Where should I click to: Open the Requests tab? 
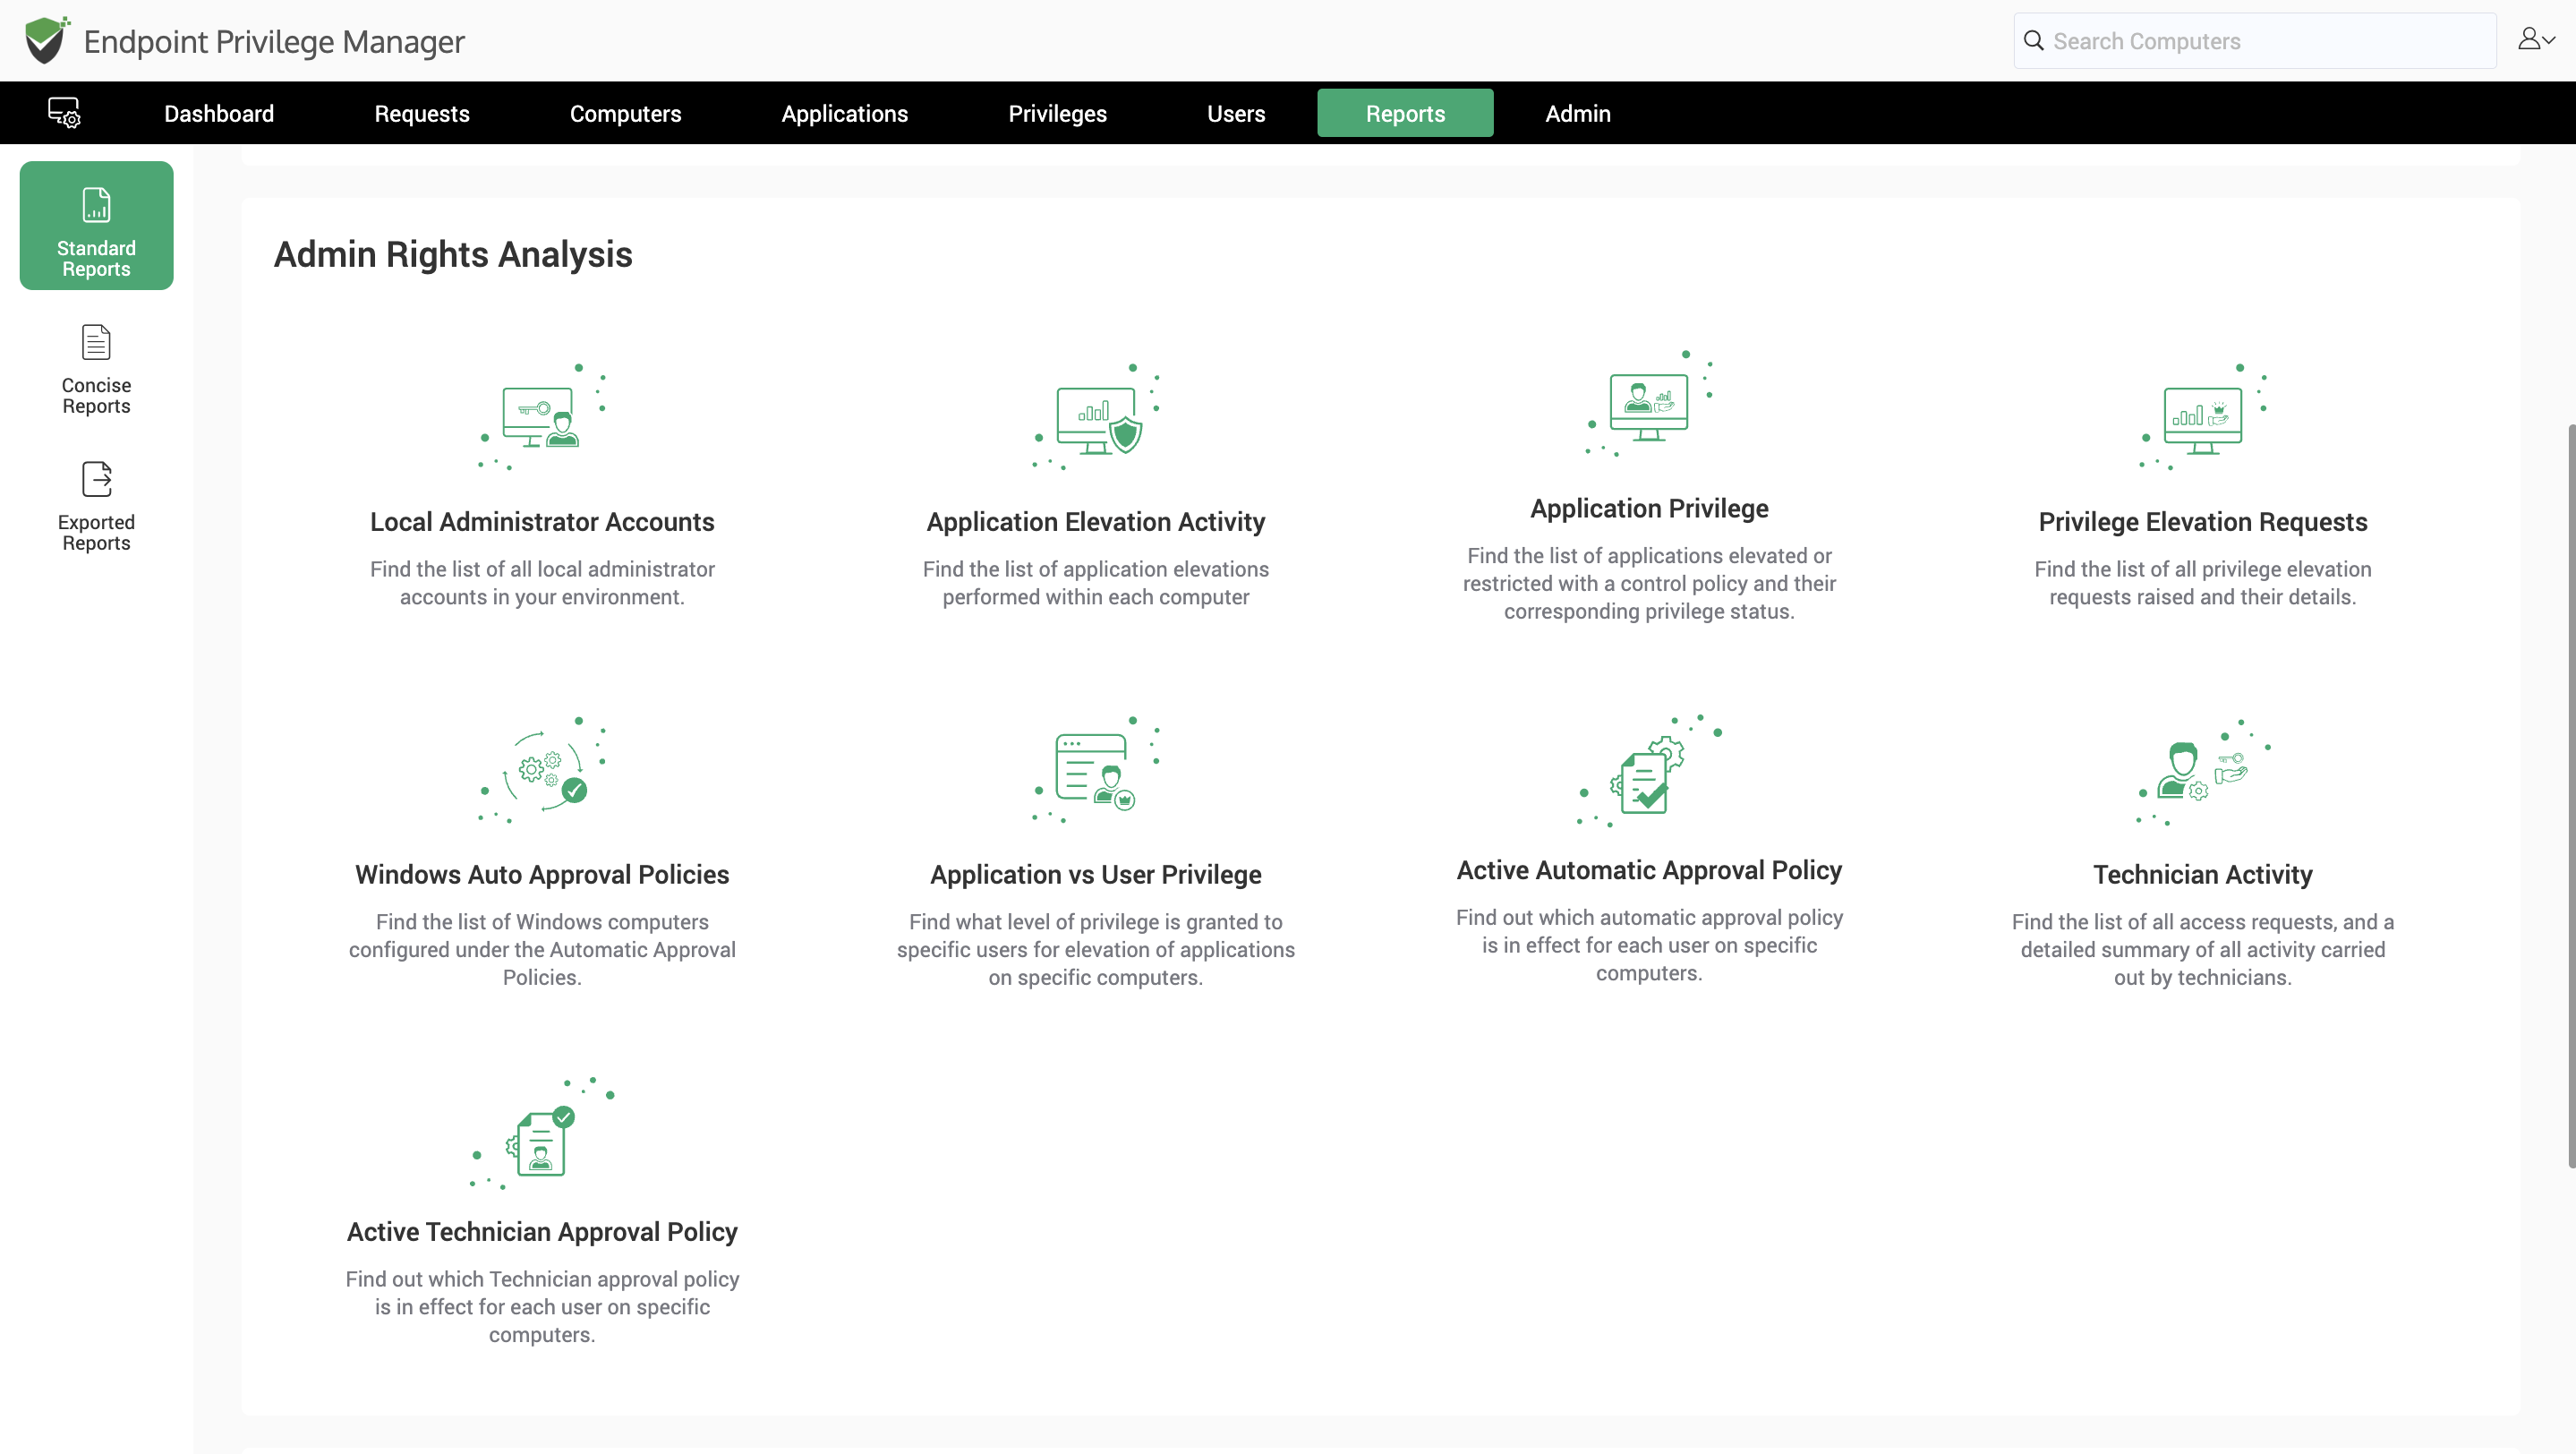pyautogui.click(x=422, y=113)
